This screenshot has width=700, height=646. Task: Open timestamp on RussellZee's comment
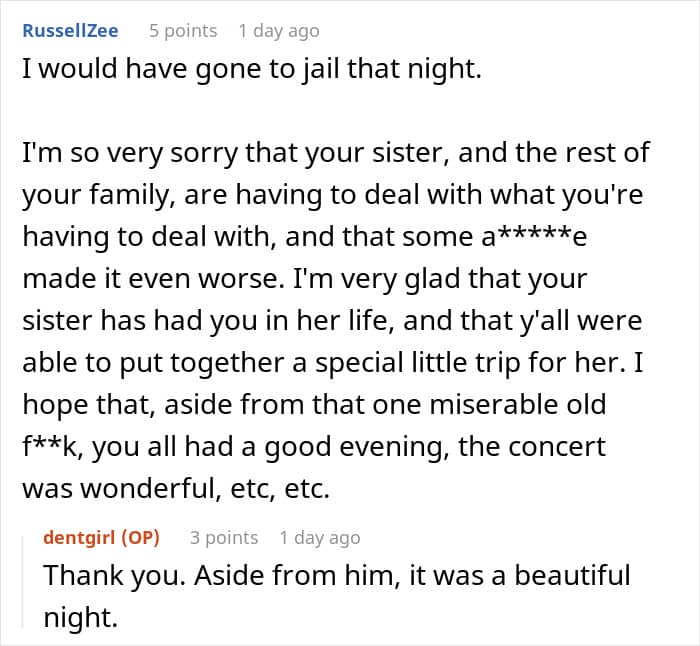[279, 31]
